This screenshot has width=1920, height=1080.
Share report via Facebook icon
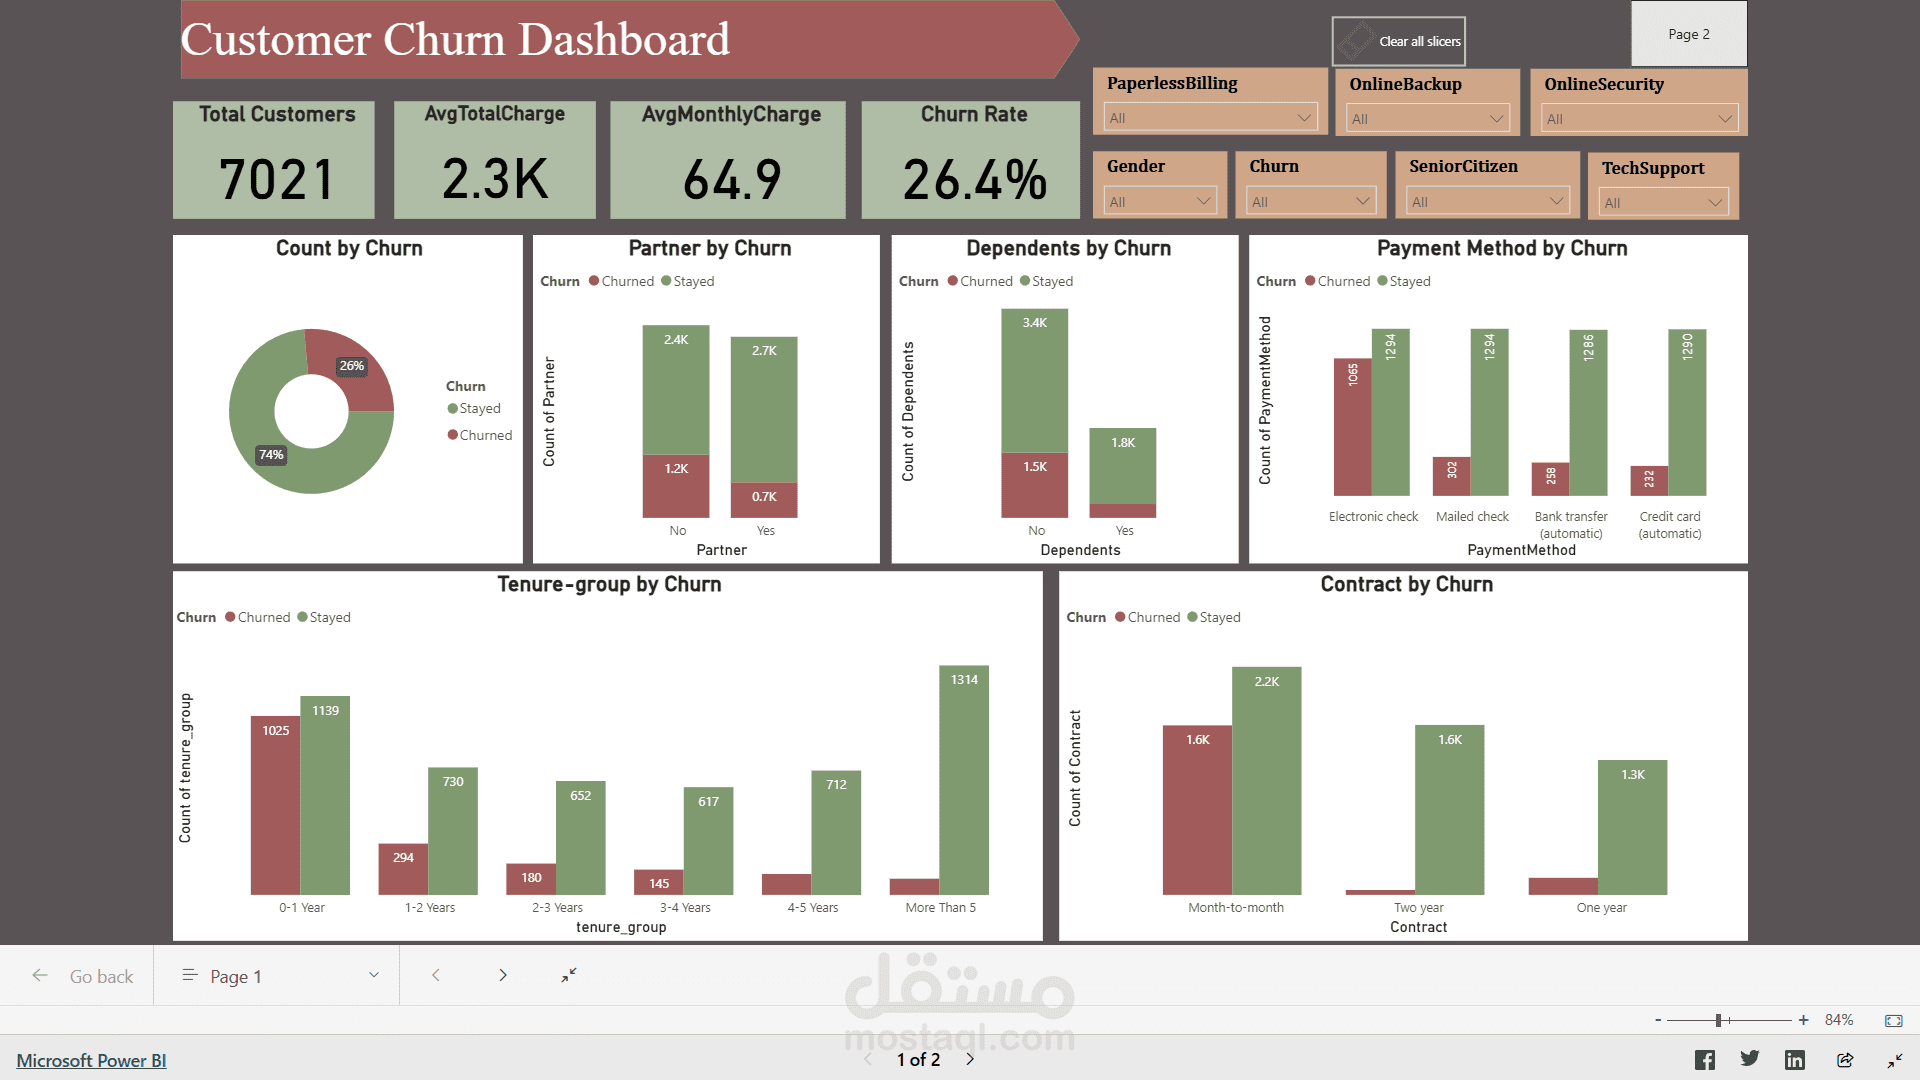(1705, 1060)
